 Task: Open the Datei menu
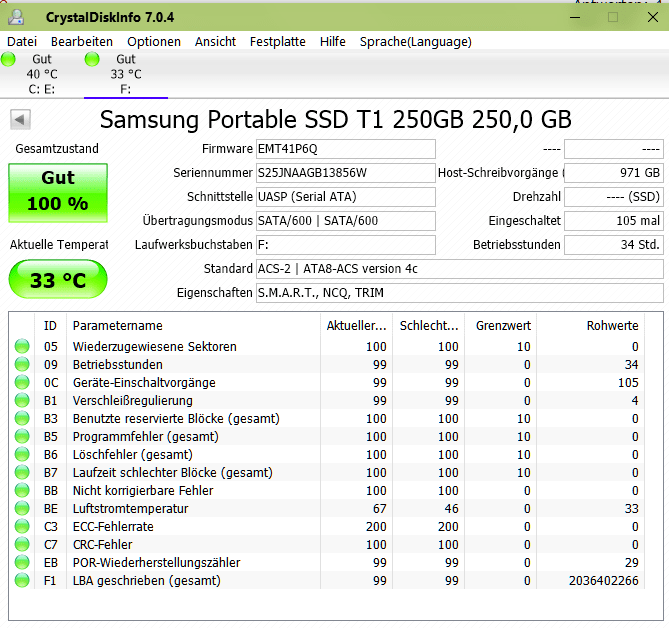click(x=22, y=42)
